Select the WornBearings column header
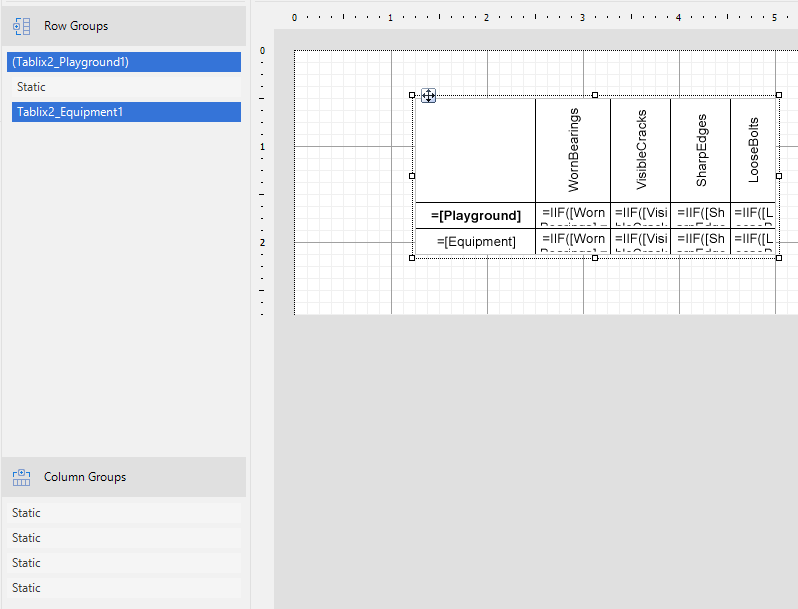This screenshot has width=798, height=609. click(573, 150)
